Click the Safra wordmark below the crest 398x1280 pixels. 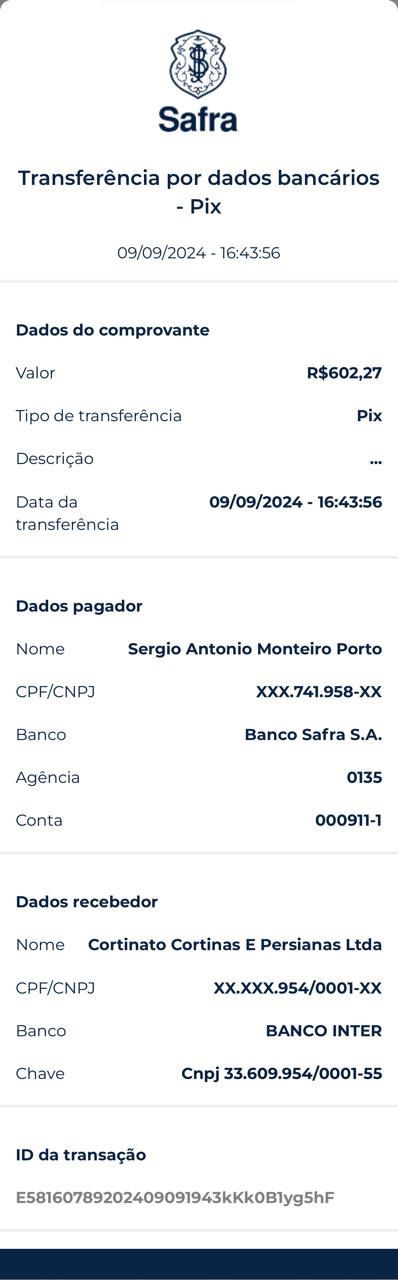(x=198, y=120)
